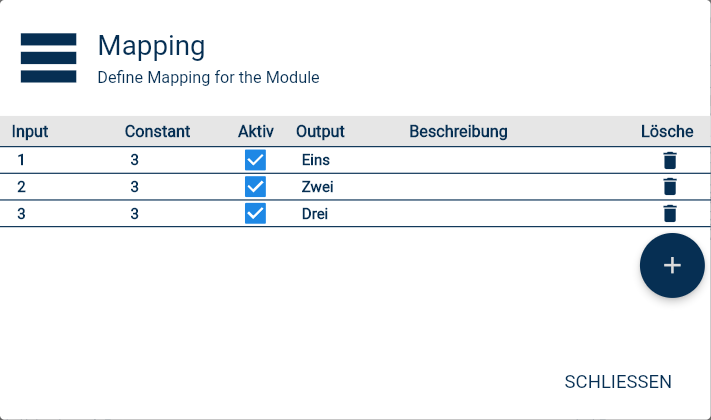Click the Aktiv column header
This screenshot has width=711, height=420.
(x=255, y=131)
